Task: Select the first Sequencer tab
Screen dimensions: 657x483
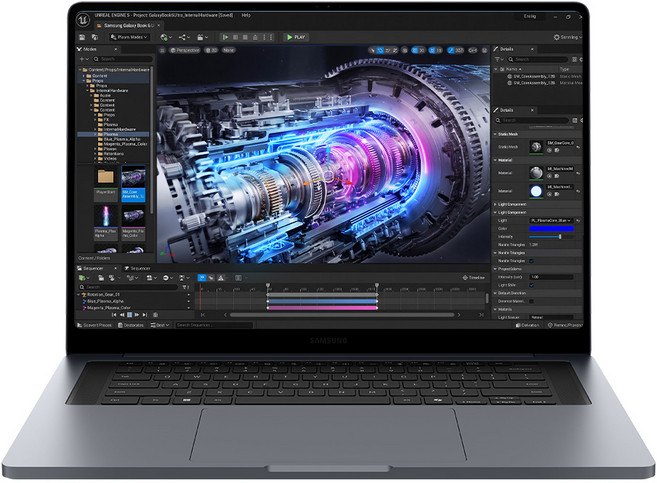Action: [97, 269]
